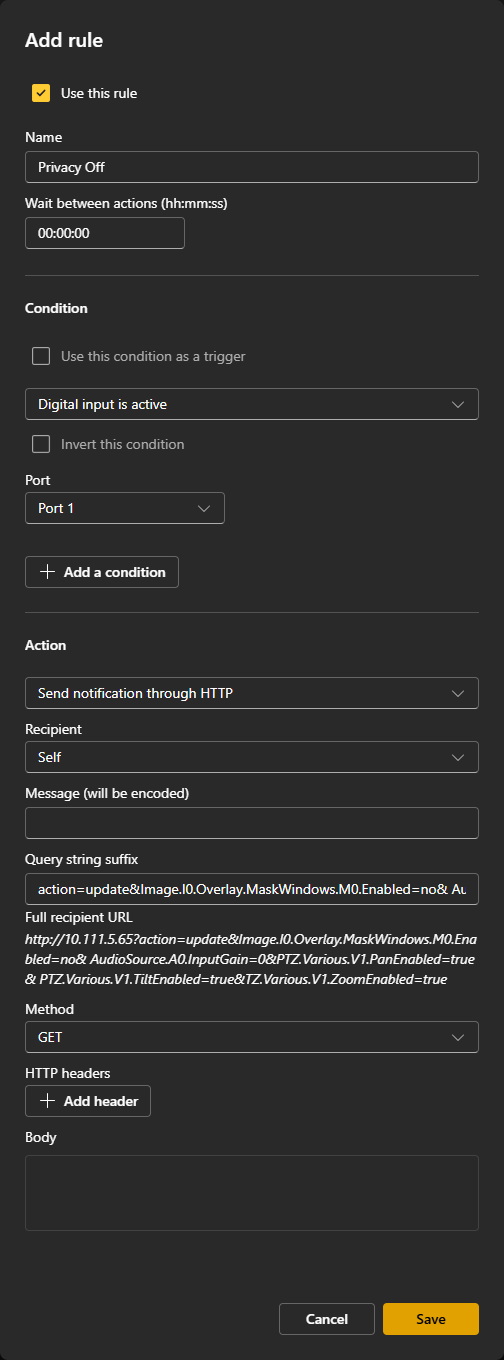Click the plus icon on Add a condition
Screen dimensions: 504x1360
(x=47, y=572)
